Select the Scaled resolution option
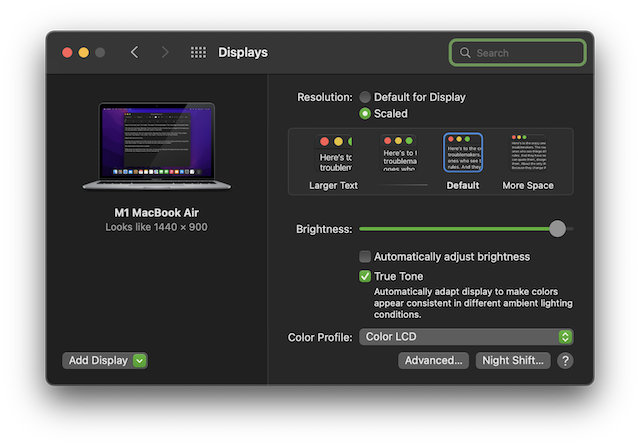This screenshot has width=640, height=446. point(365,113)
